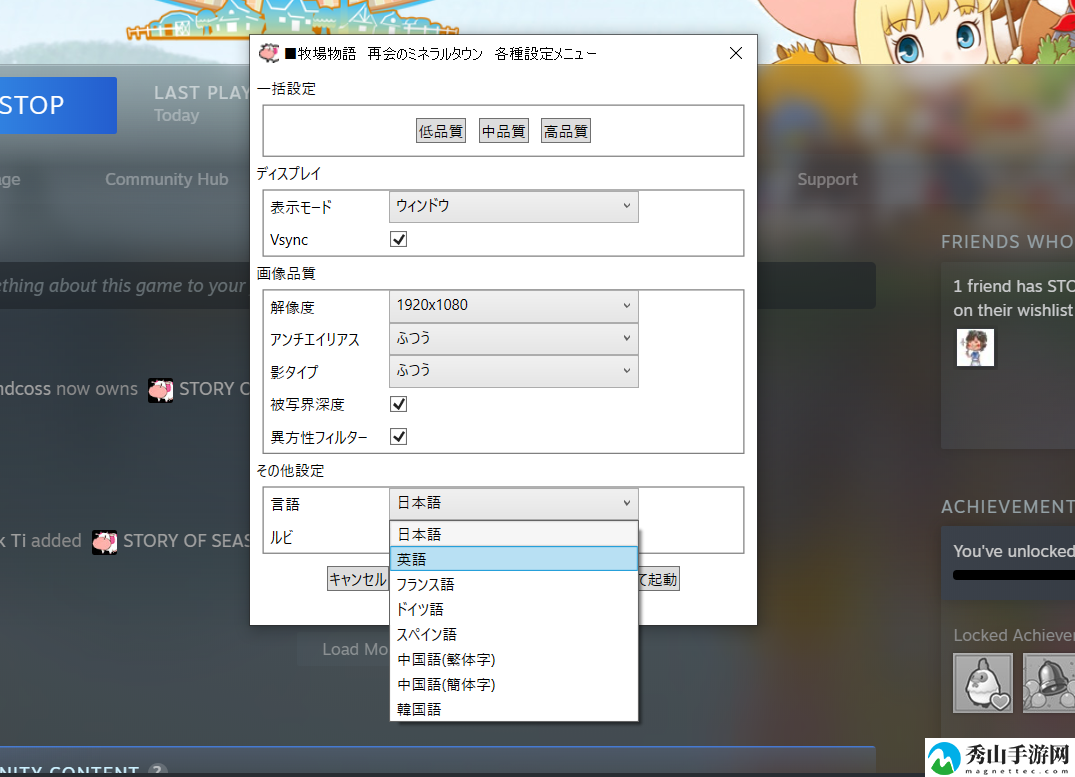The height and width of the screenshot is (777, 1075).
Task: Select 英語 in the language dropdown list
Action: tap(514, 559)
